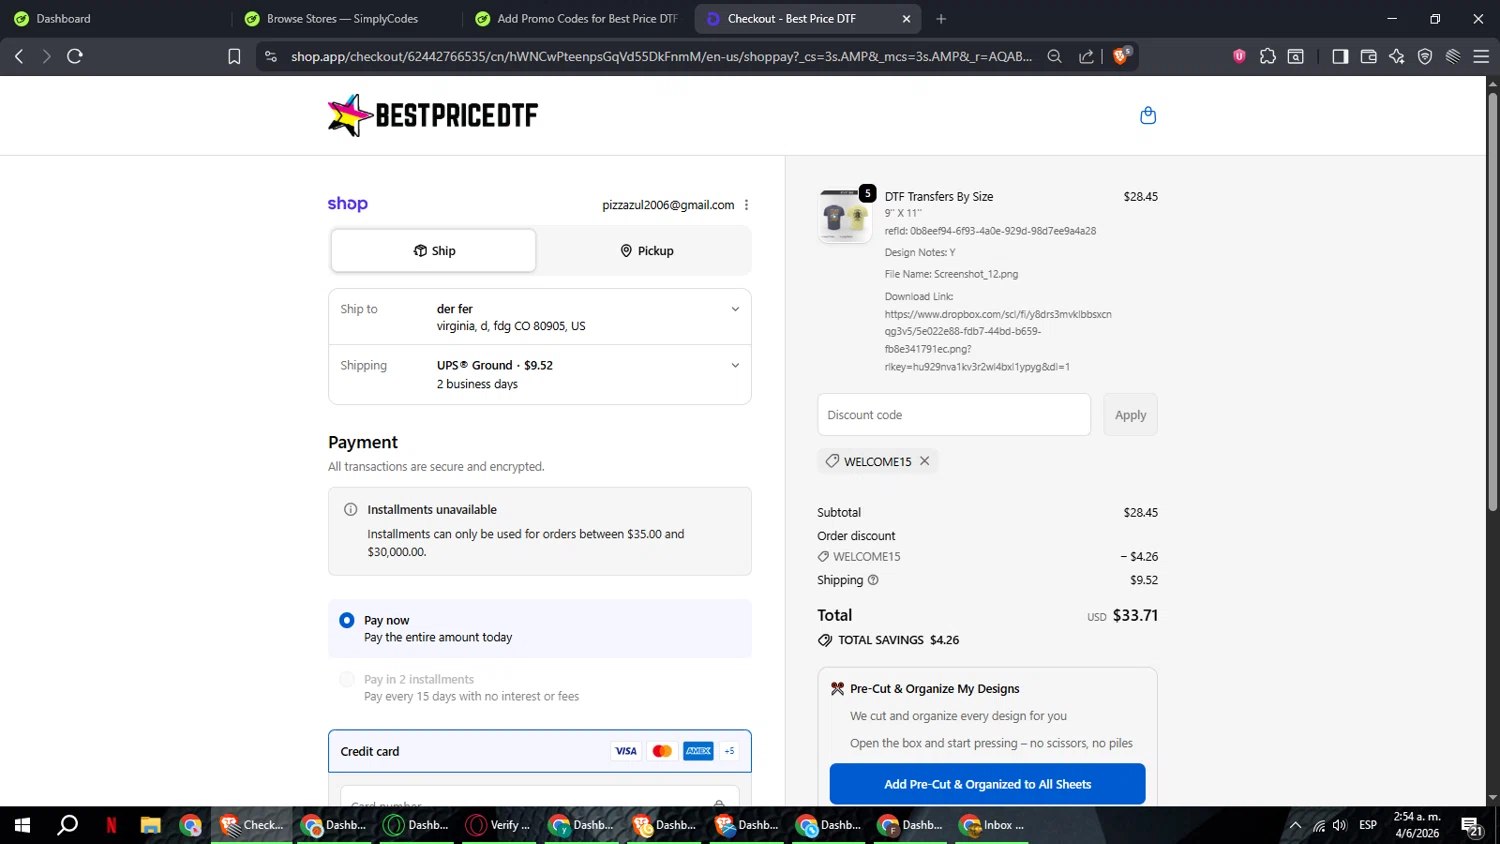The height and width of the screenshot is (844, 1500).
Task: Click the shipping info help icon
Action: pyautogui.click(x=873, y=580)
